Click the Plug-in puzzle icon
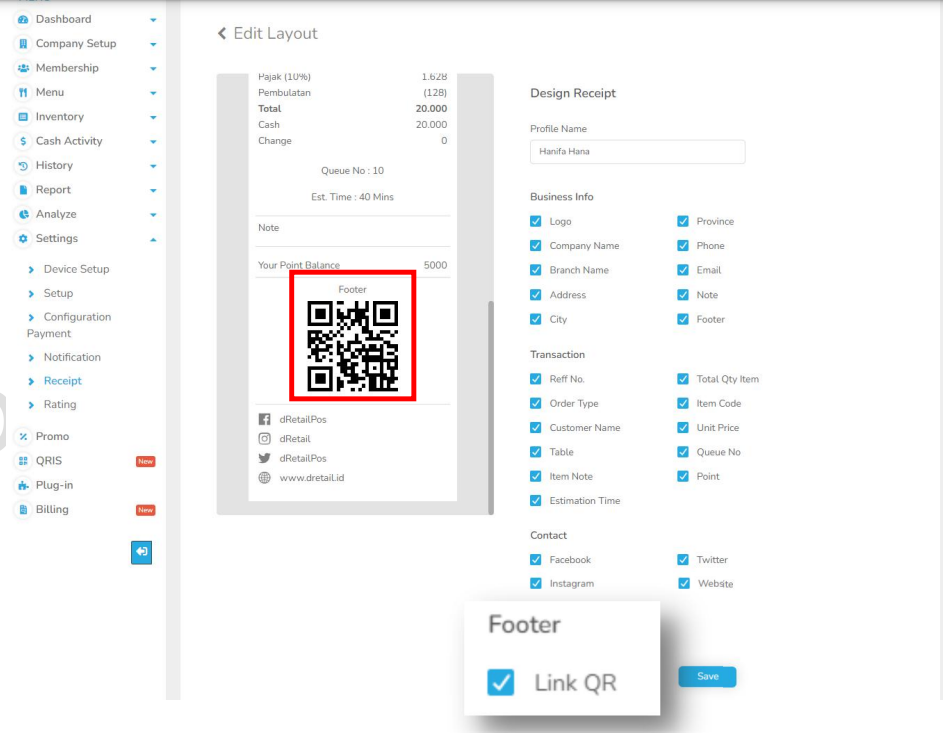 coord(23,485)
